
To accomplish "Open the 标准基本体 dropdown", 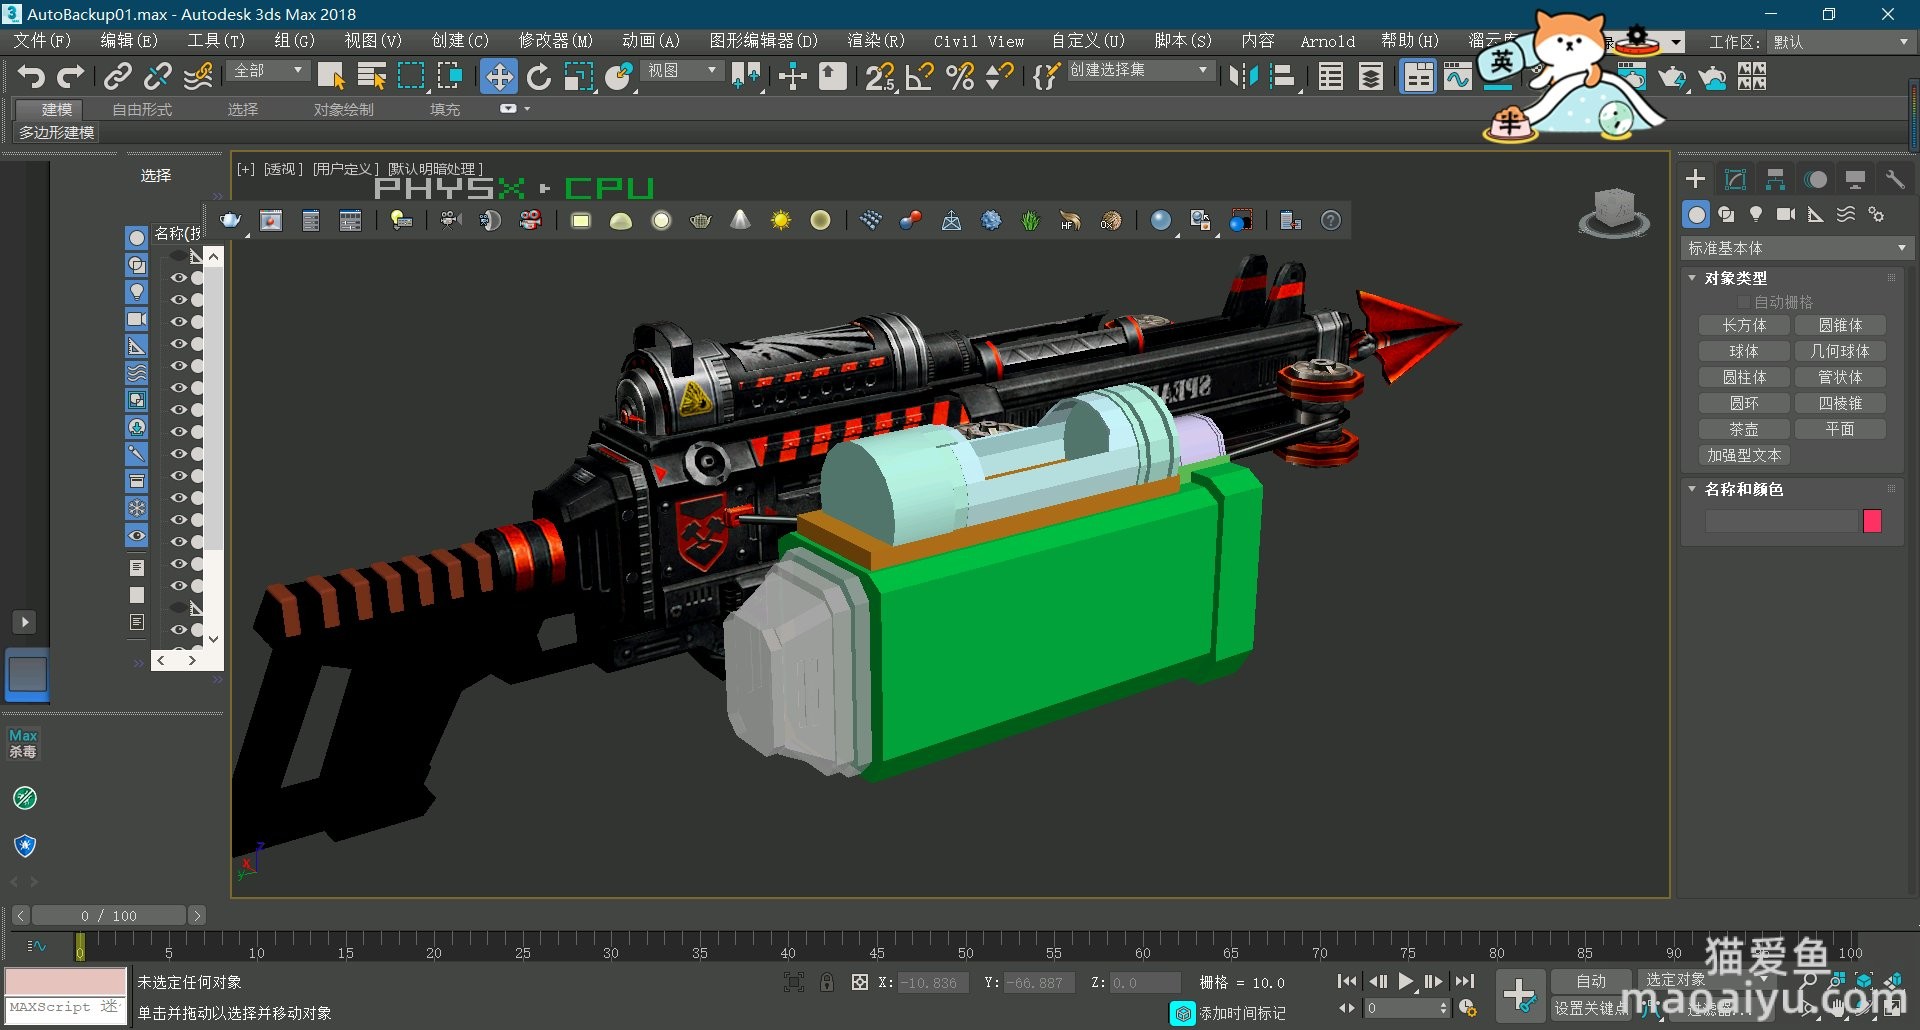I will [x=1796, y=248].
